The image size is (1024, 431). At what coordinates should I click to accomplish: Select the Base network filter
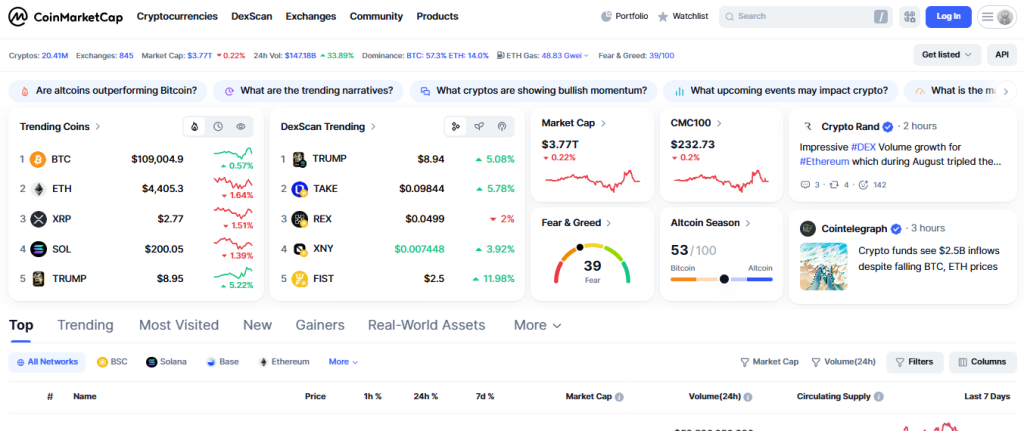[223, 362]
